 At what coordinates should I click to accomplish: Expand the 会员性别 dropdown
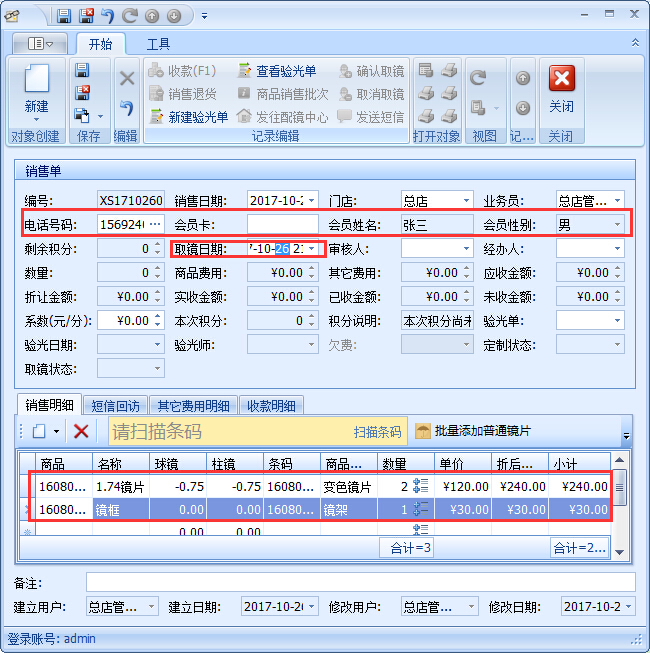(x=616, y=225)
